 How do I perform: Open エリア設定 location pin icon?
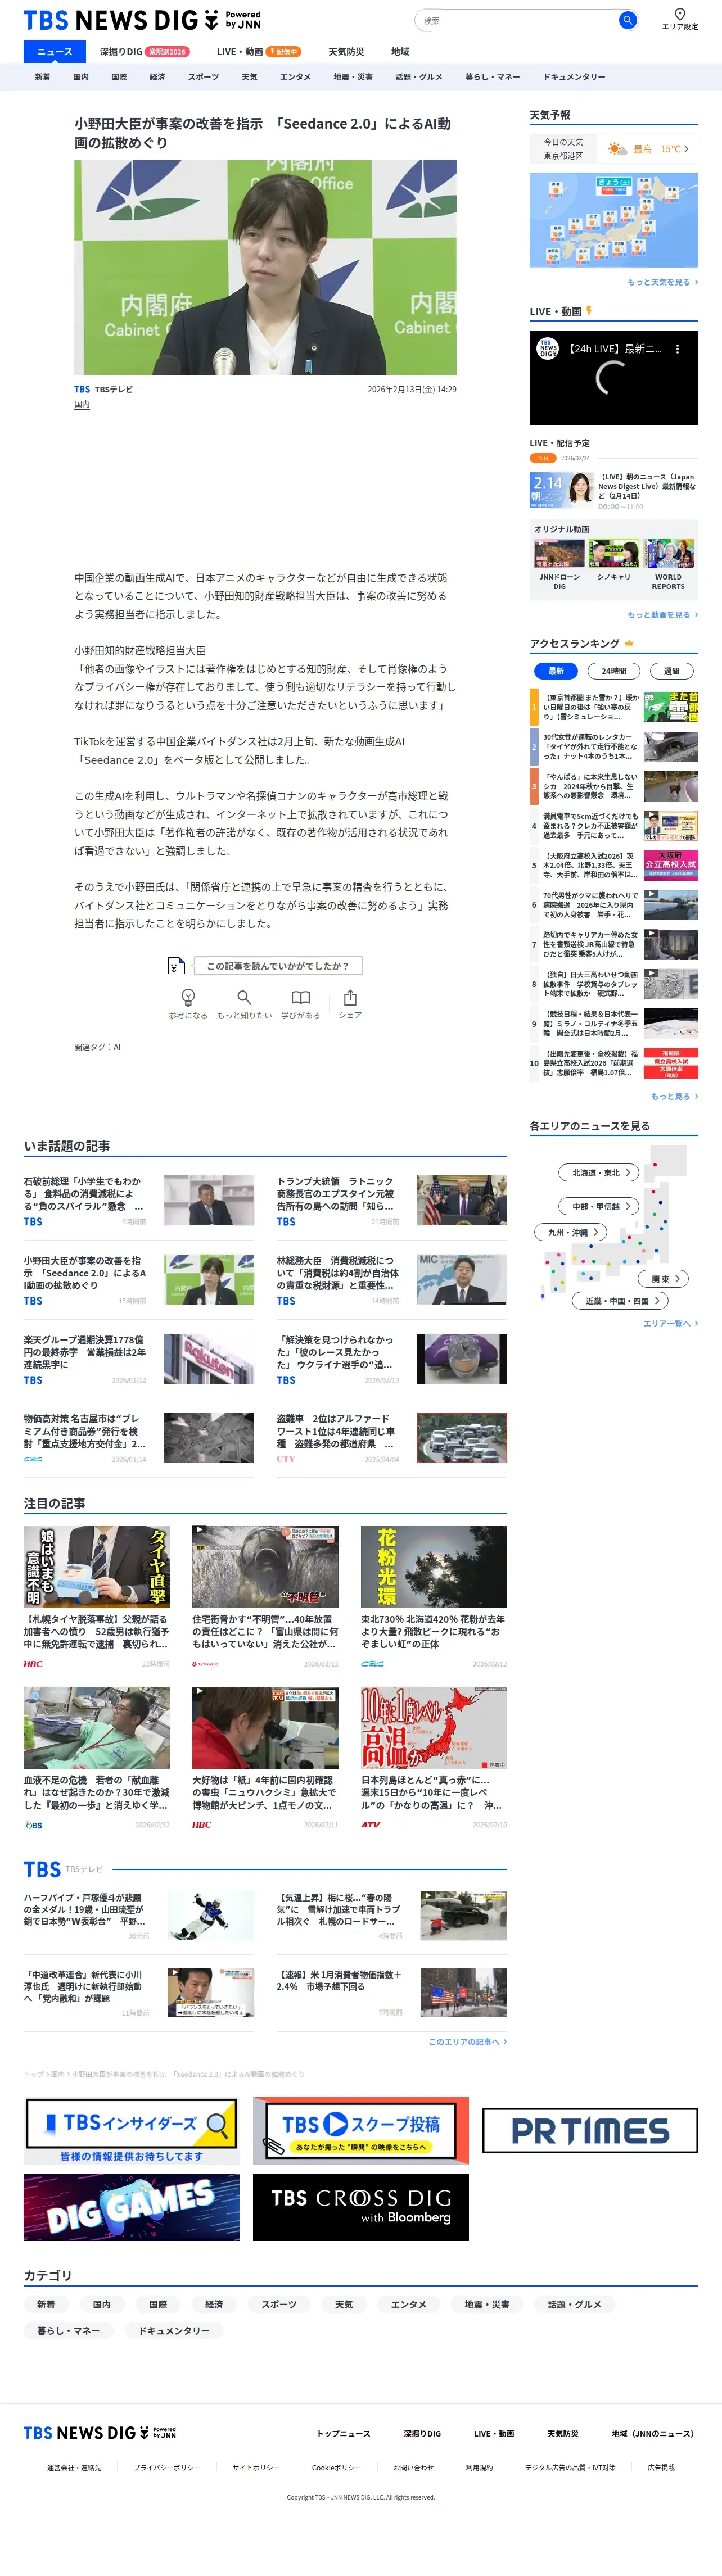(680, 14)
